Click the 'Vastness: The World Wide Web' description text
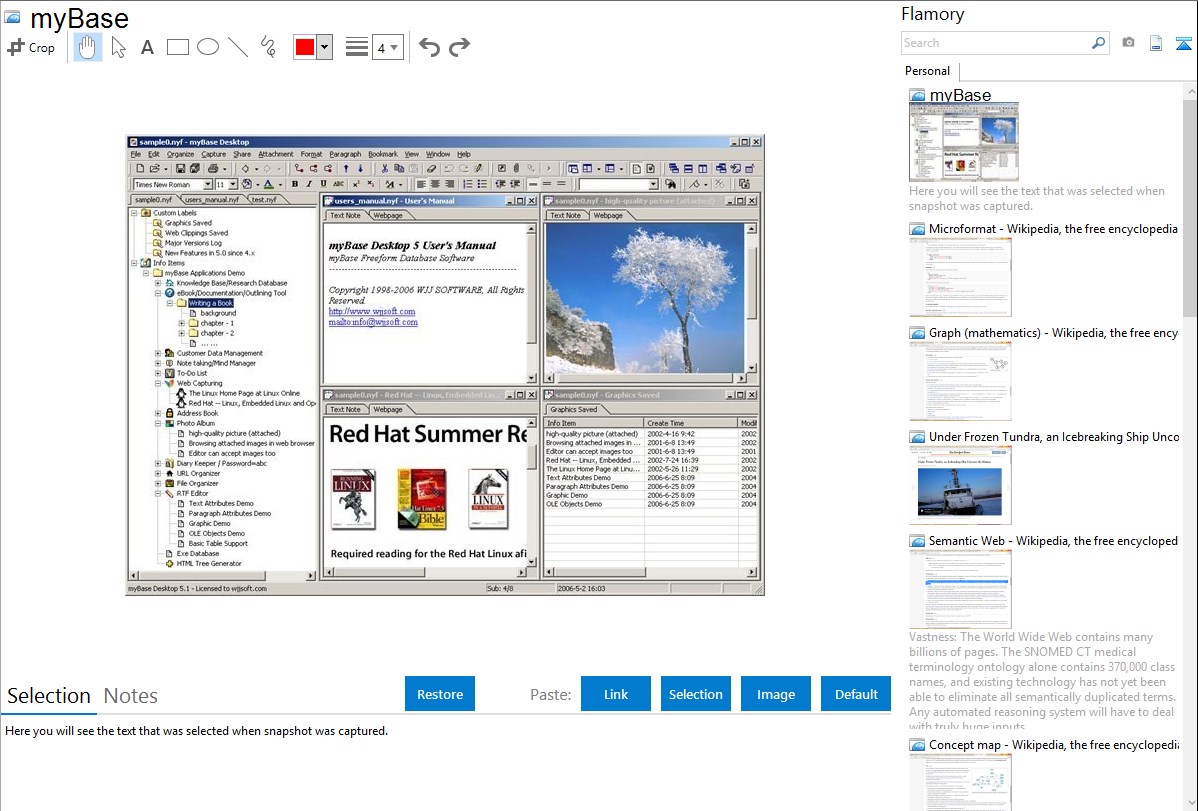Screen dimensions: 1198x811 click(x=1042, y=681)
